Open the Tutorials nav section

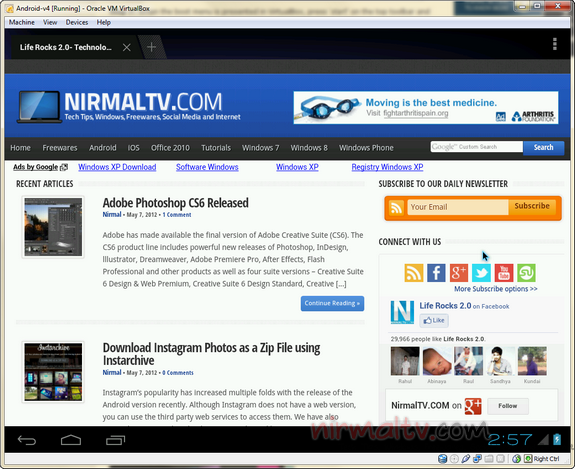216,148
